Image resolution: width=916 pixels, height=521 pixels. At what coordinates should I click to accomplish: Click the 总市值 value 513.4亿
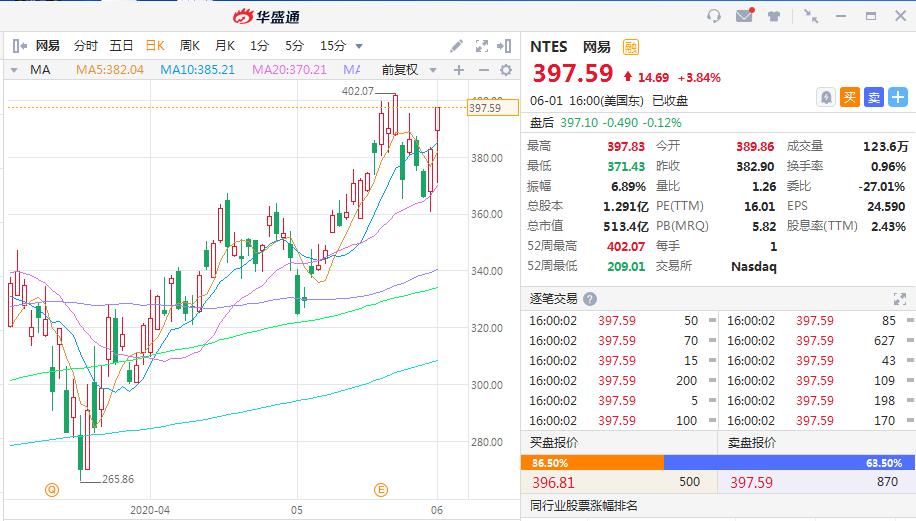625,227
